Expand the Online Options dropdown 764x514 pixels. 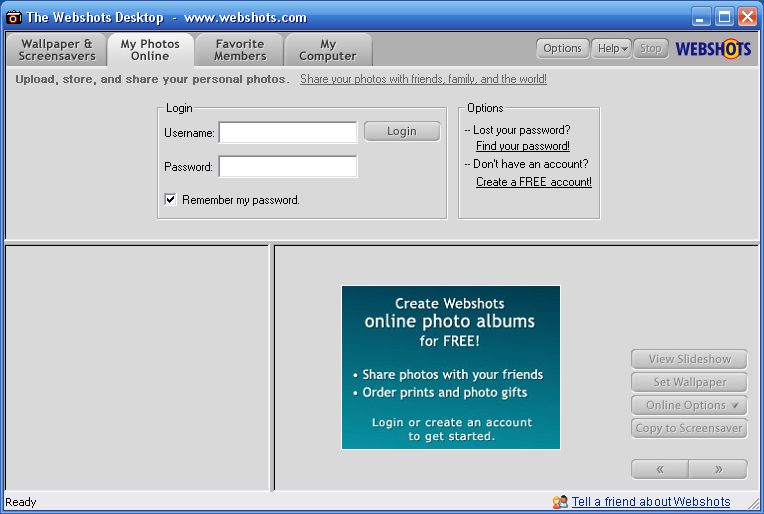coord(689,405)
